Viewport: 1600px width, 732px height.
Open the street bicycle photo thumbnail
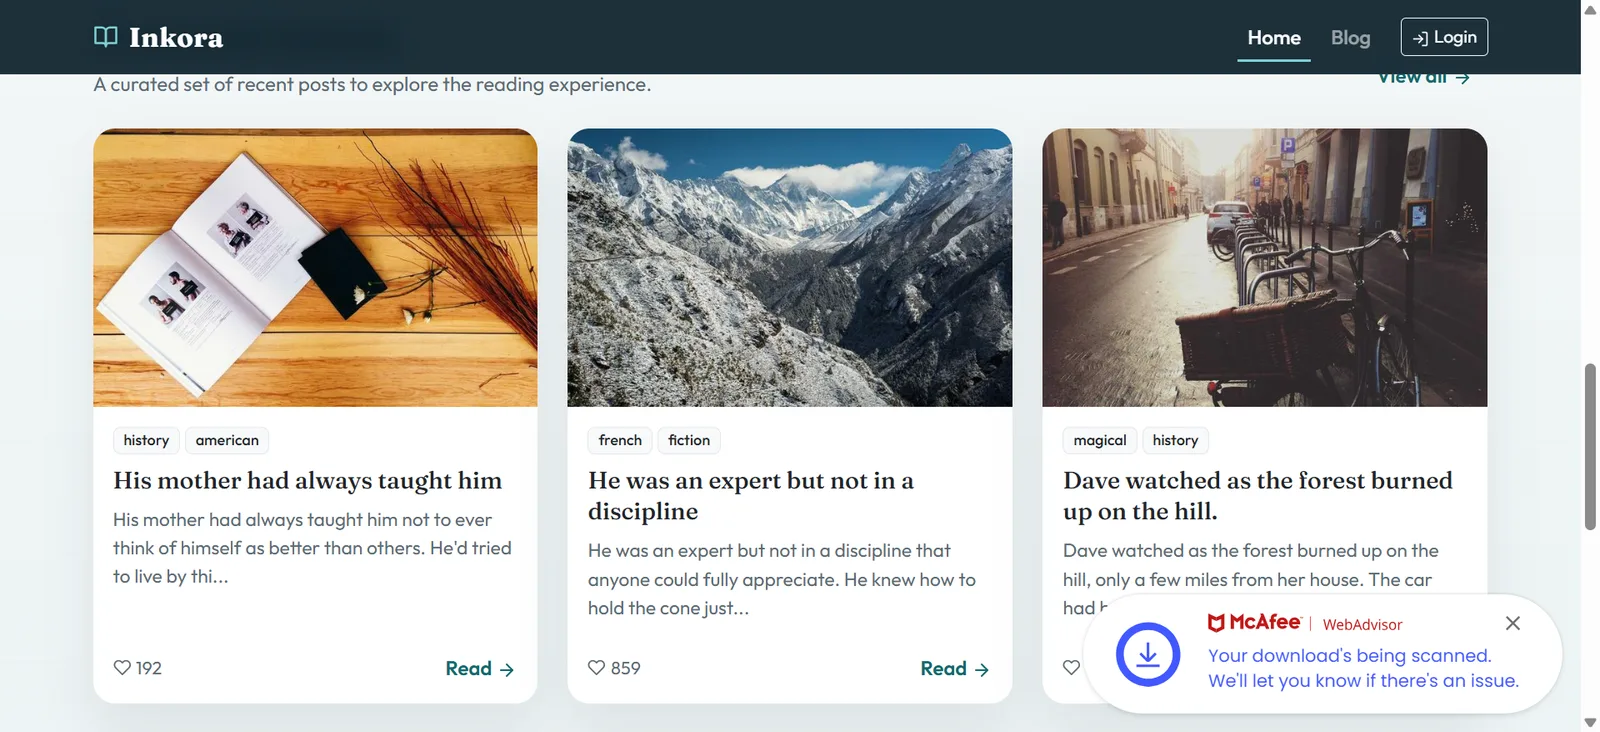click(1265, 267)
